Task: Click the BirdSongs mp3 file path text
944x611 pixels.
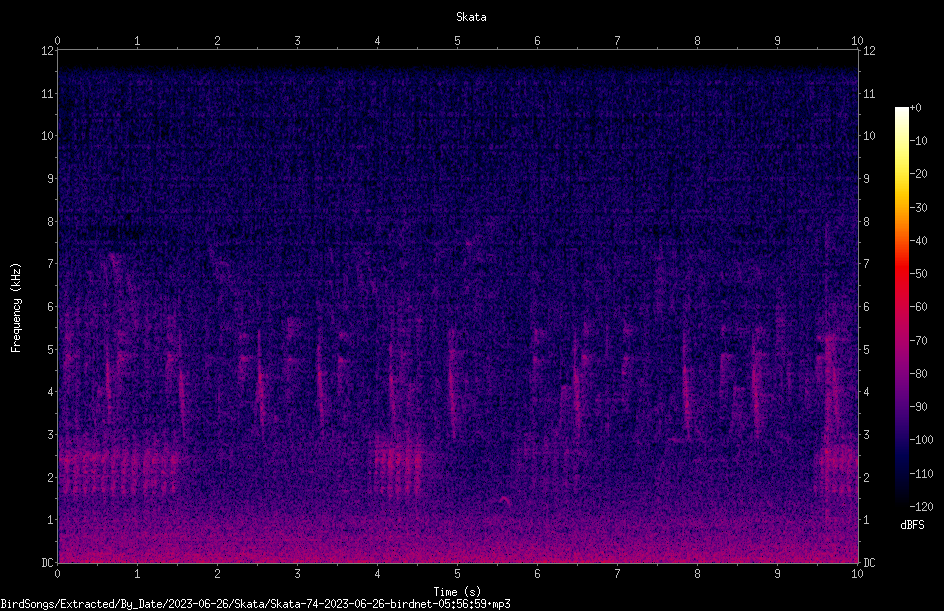Action: click(x=255, y=604)
